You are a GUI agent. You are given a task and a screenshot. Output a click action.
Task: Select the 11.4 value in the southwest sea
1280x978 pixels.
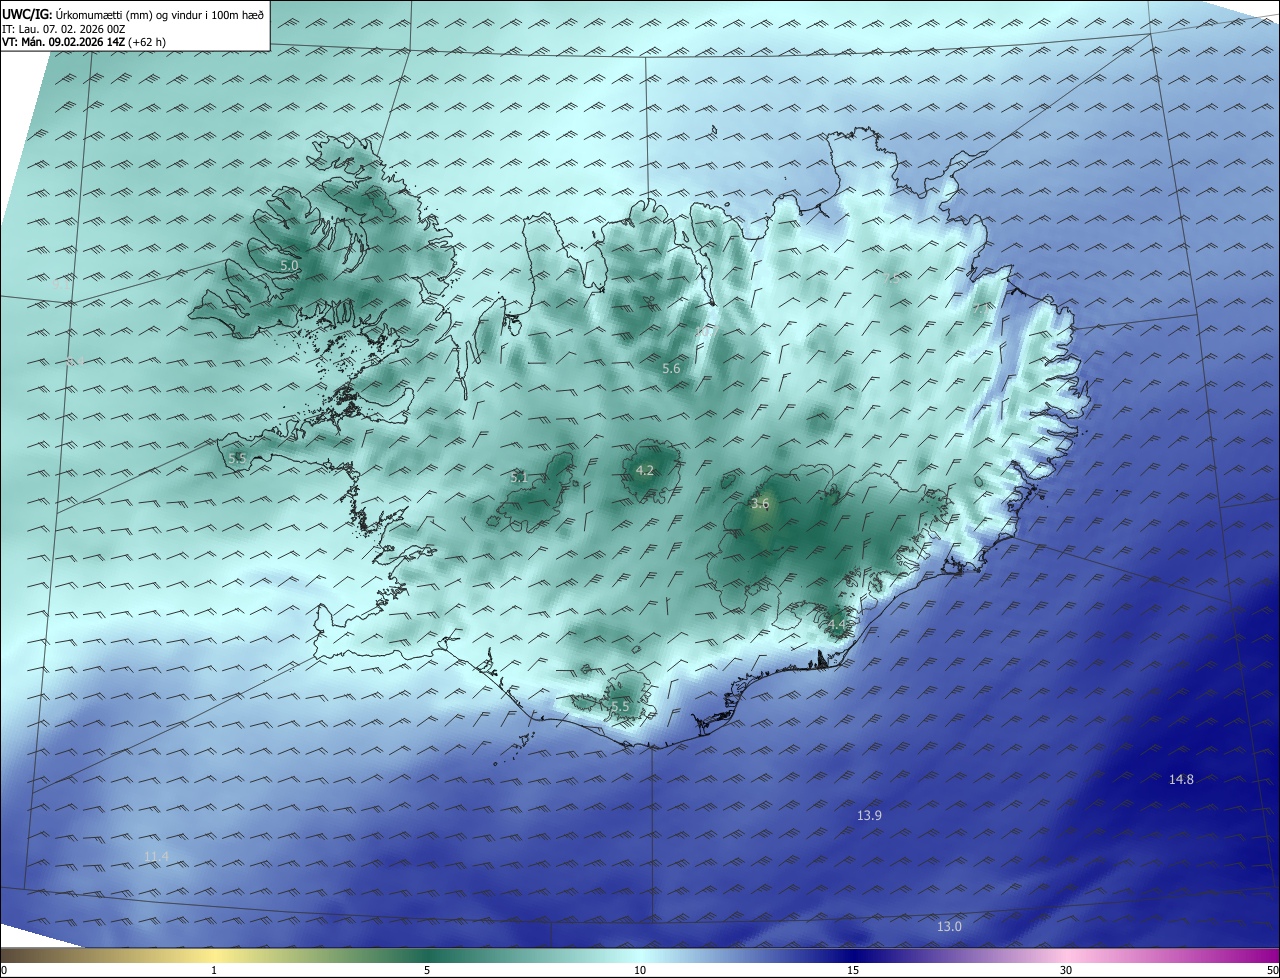click(x=157, y=857)
